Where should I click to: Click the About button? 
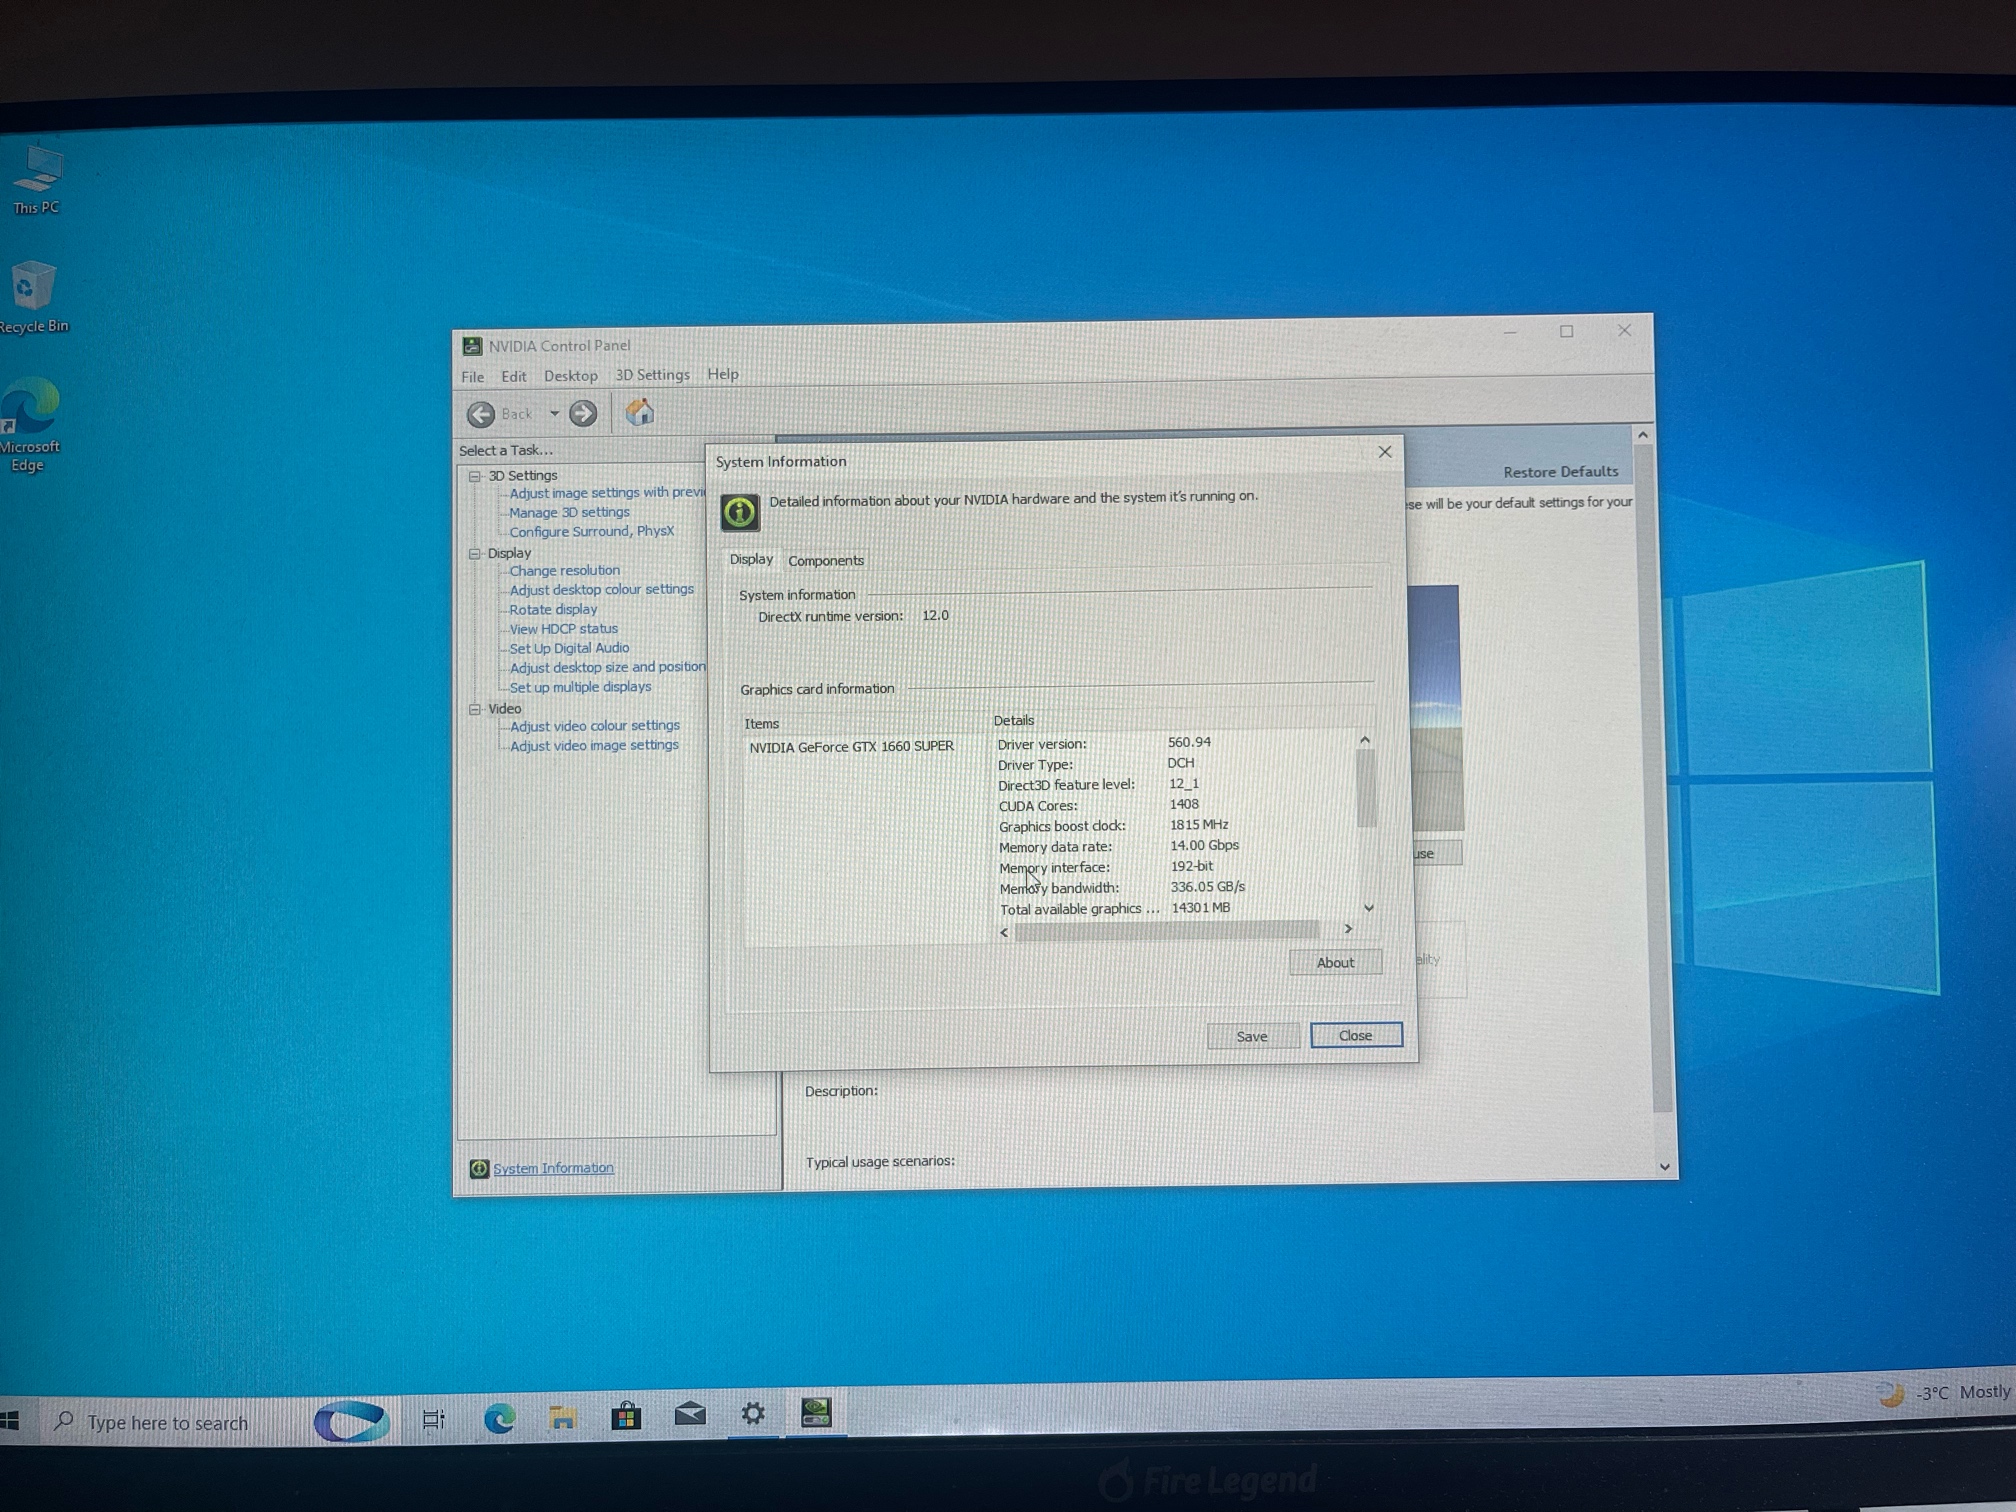pos(1335,962)
